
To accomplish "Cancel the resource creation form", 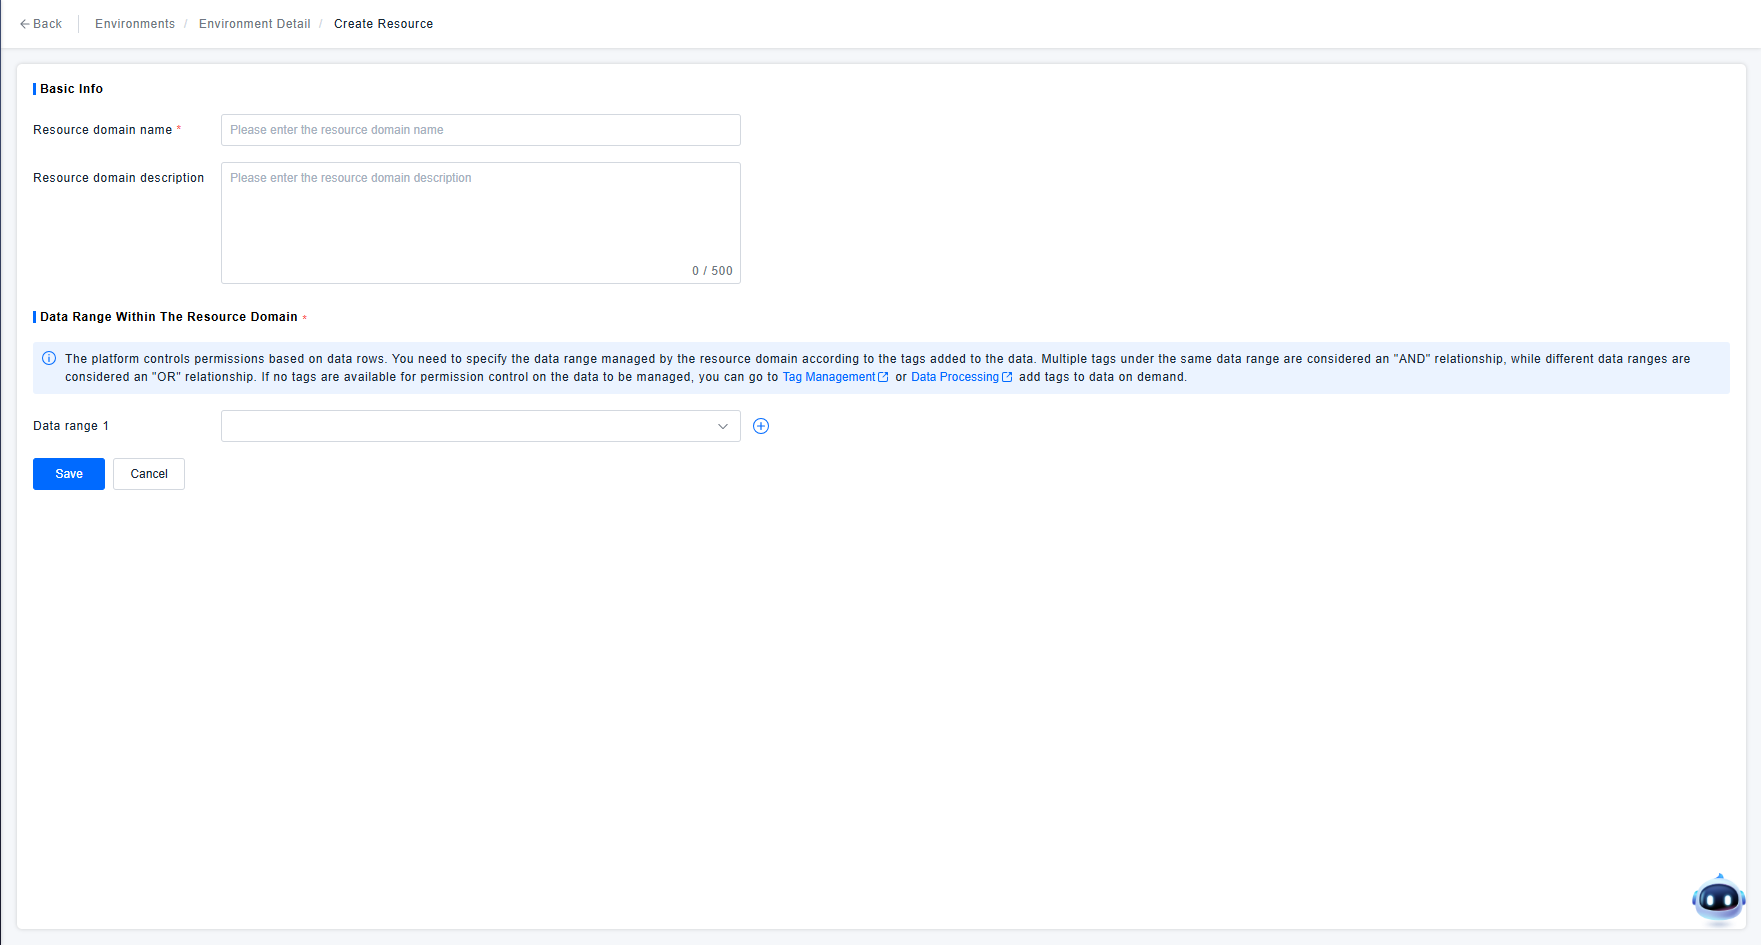I will (x=149, y=474).
